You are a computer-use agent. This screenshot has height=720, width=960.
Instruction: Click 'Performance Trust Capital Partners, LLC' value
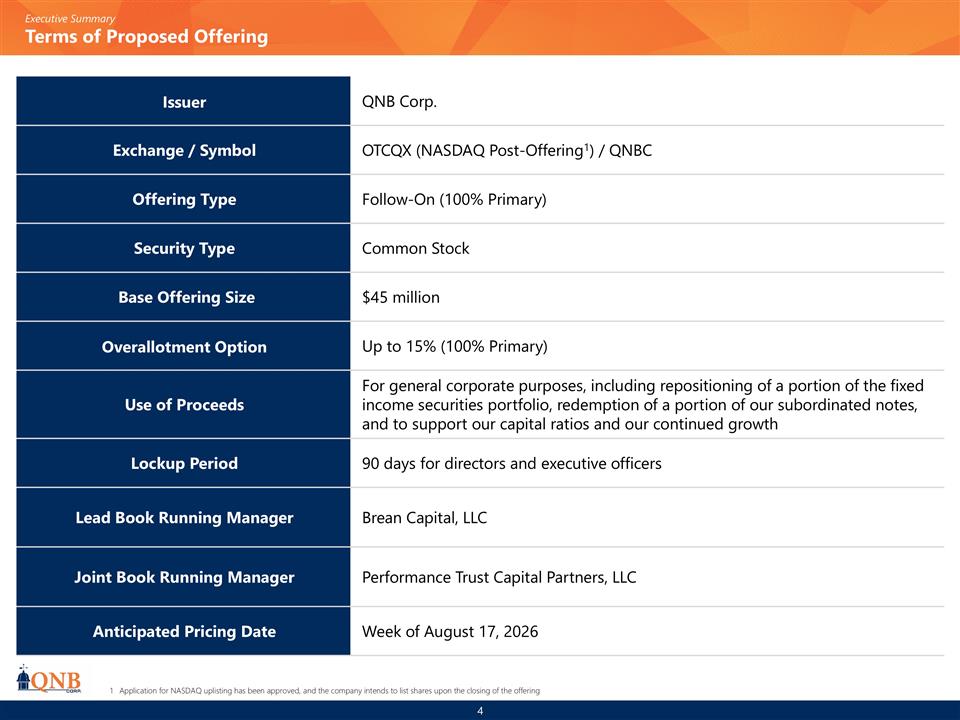[x=499, y=577]
